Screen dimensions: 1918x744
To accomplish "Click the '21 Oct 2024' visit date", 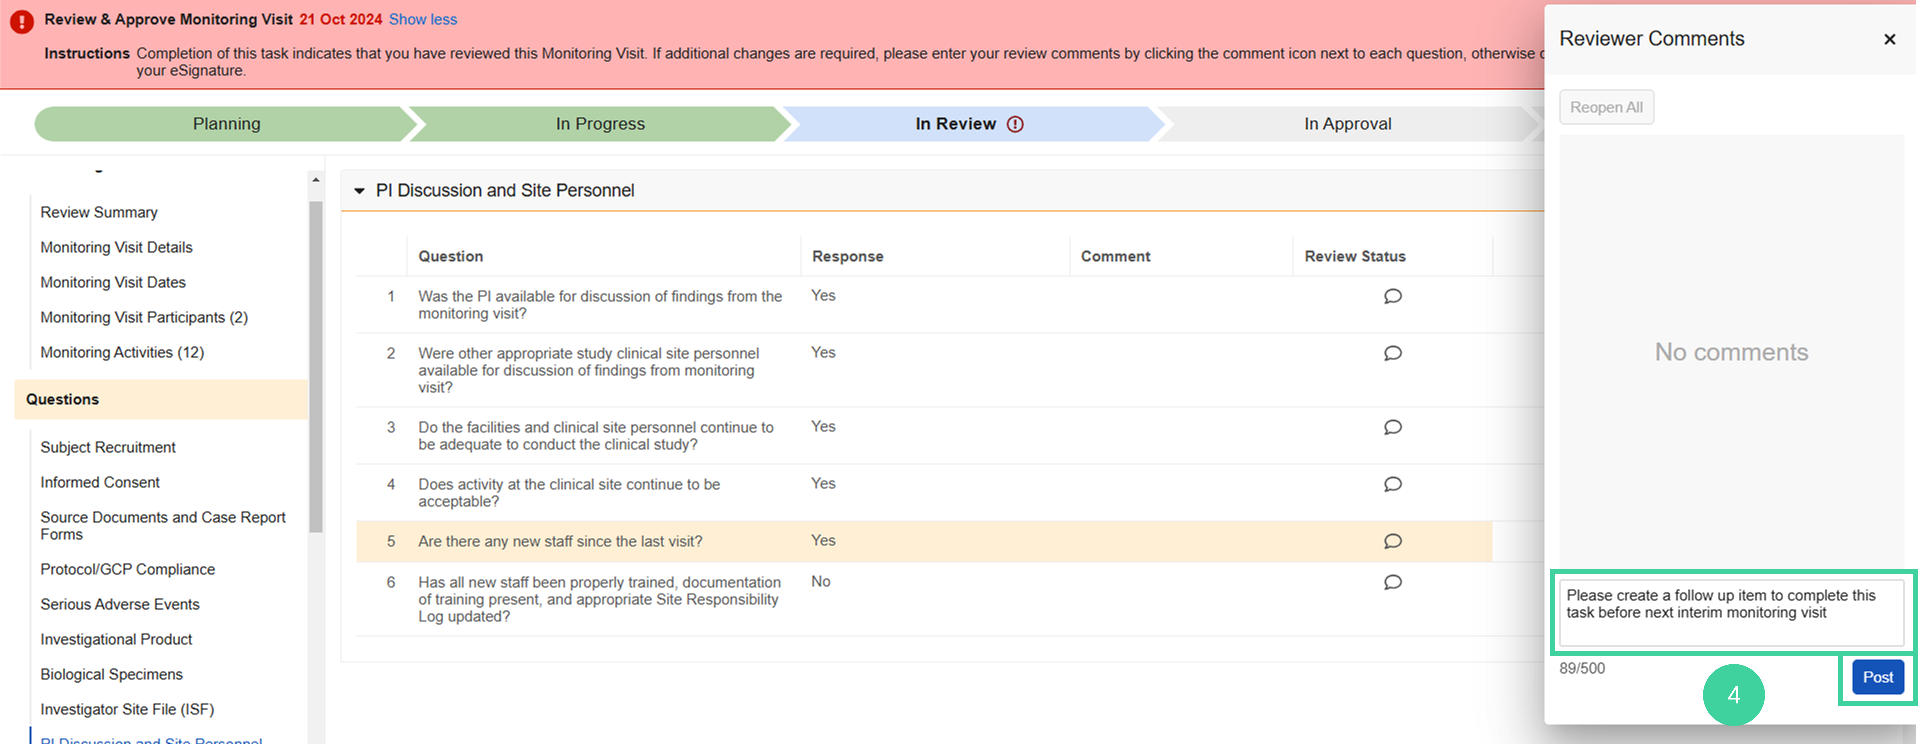I will pos(341,19).
